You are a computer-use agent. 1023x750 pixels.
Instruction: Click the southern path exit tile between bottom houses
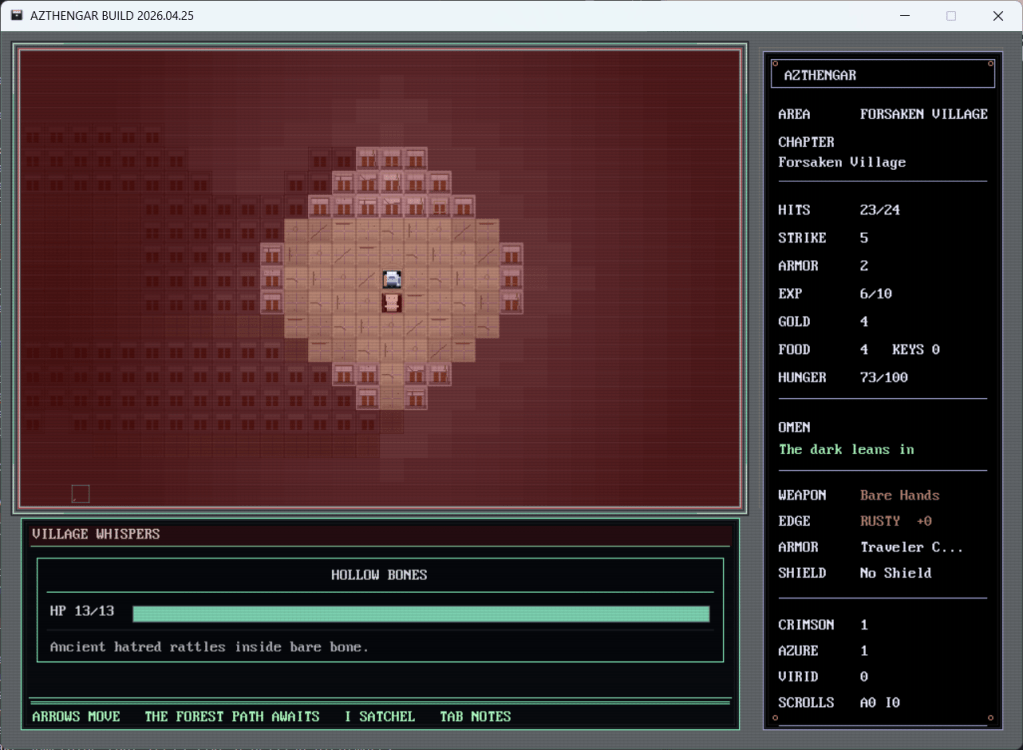point(392,398)
